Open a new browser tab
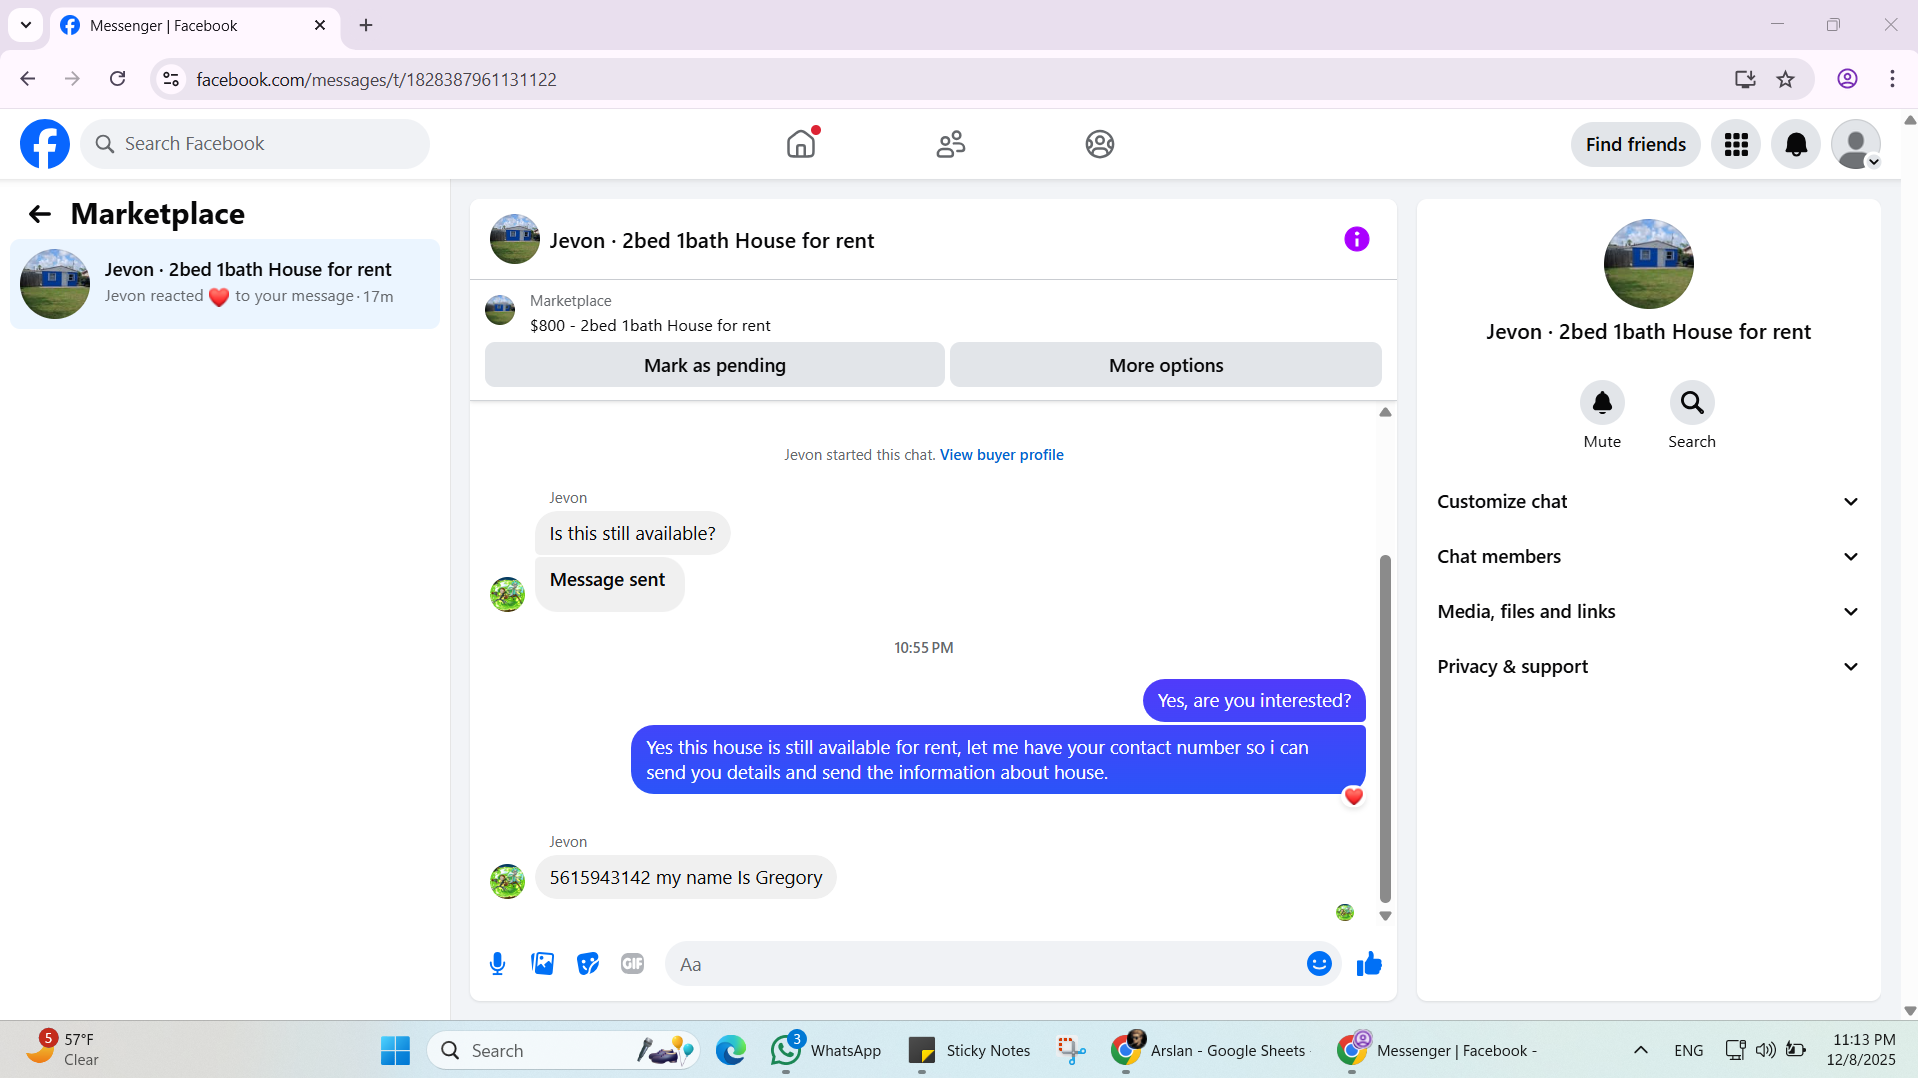The width and height of the screenshot is (1918, 1078). 366,26
